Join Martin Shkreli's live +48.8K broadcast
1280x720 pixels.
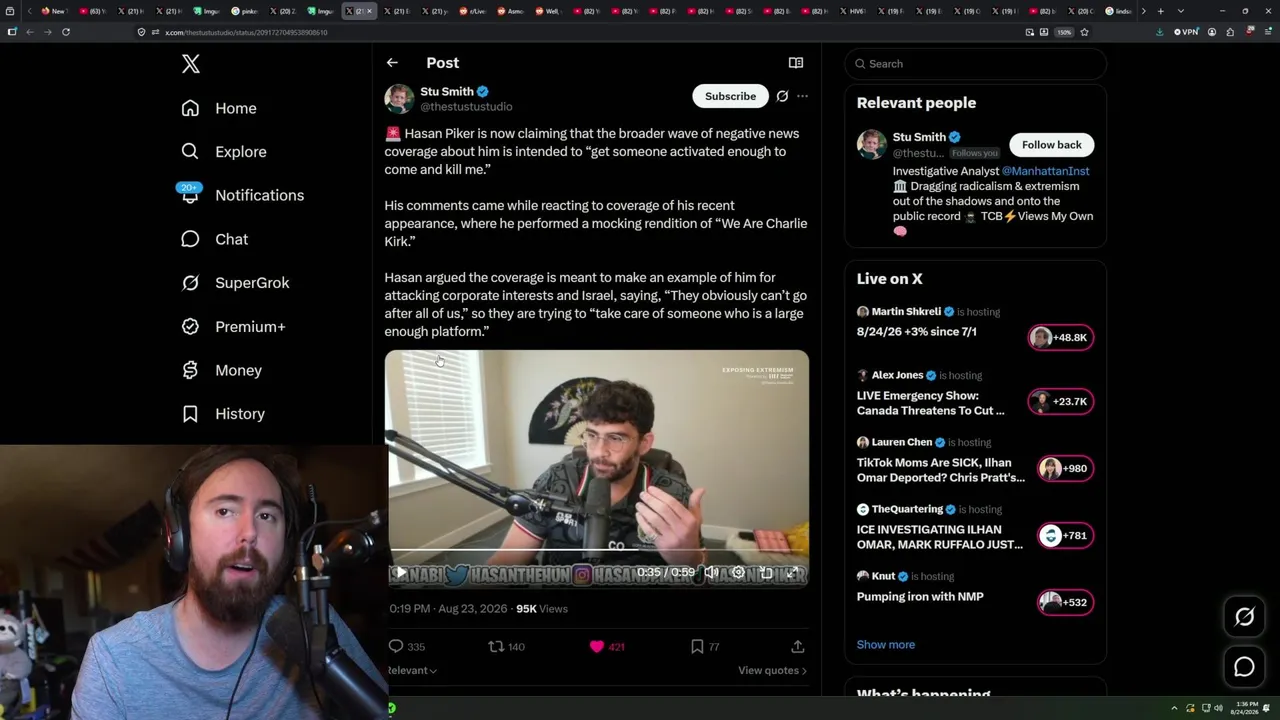point(1061,338)
